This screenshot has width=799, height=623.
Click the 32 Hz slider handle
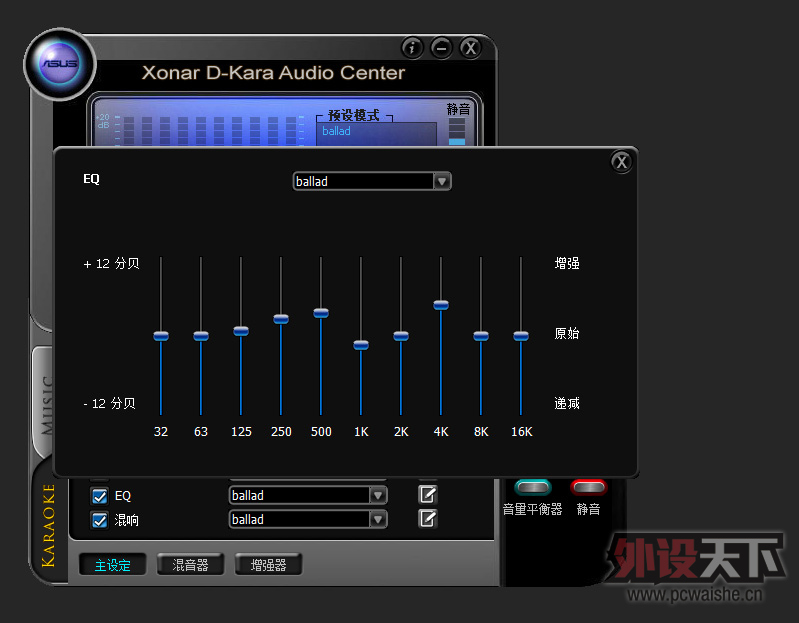pos(161,336)
